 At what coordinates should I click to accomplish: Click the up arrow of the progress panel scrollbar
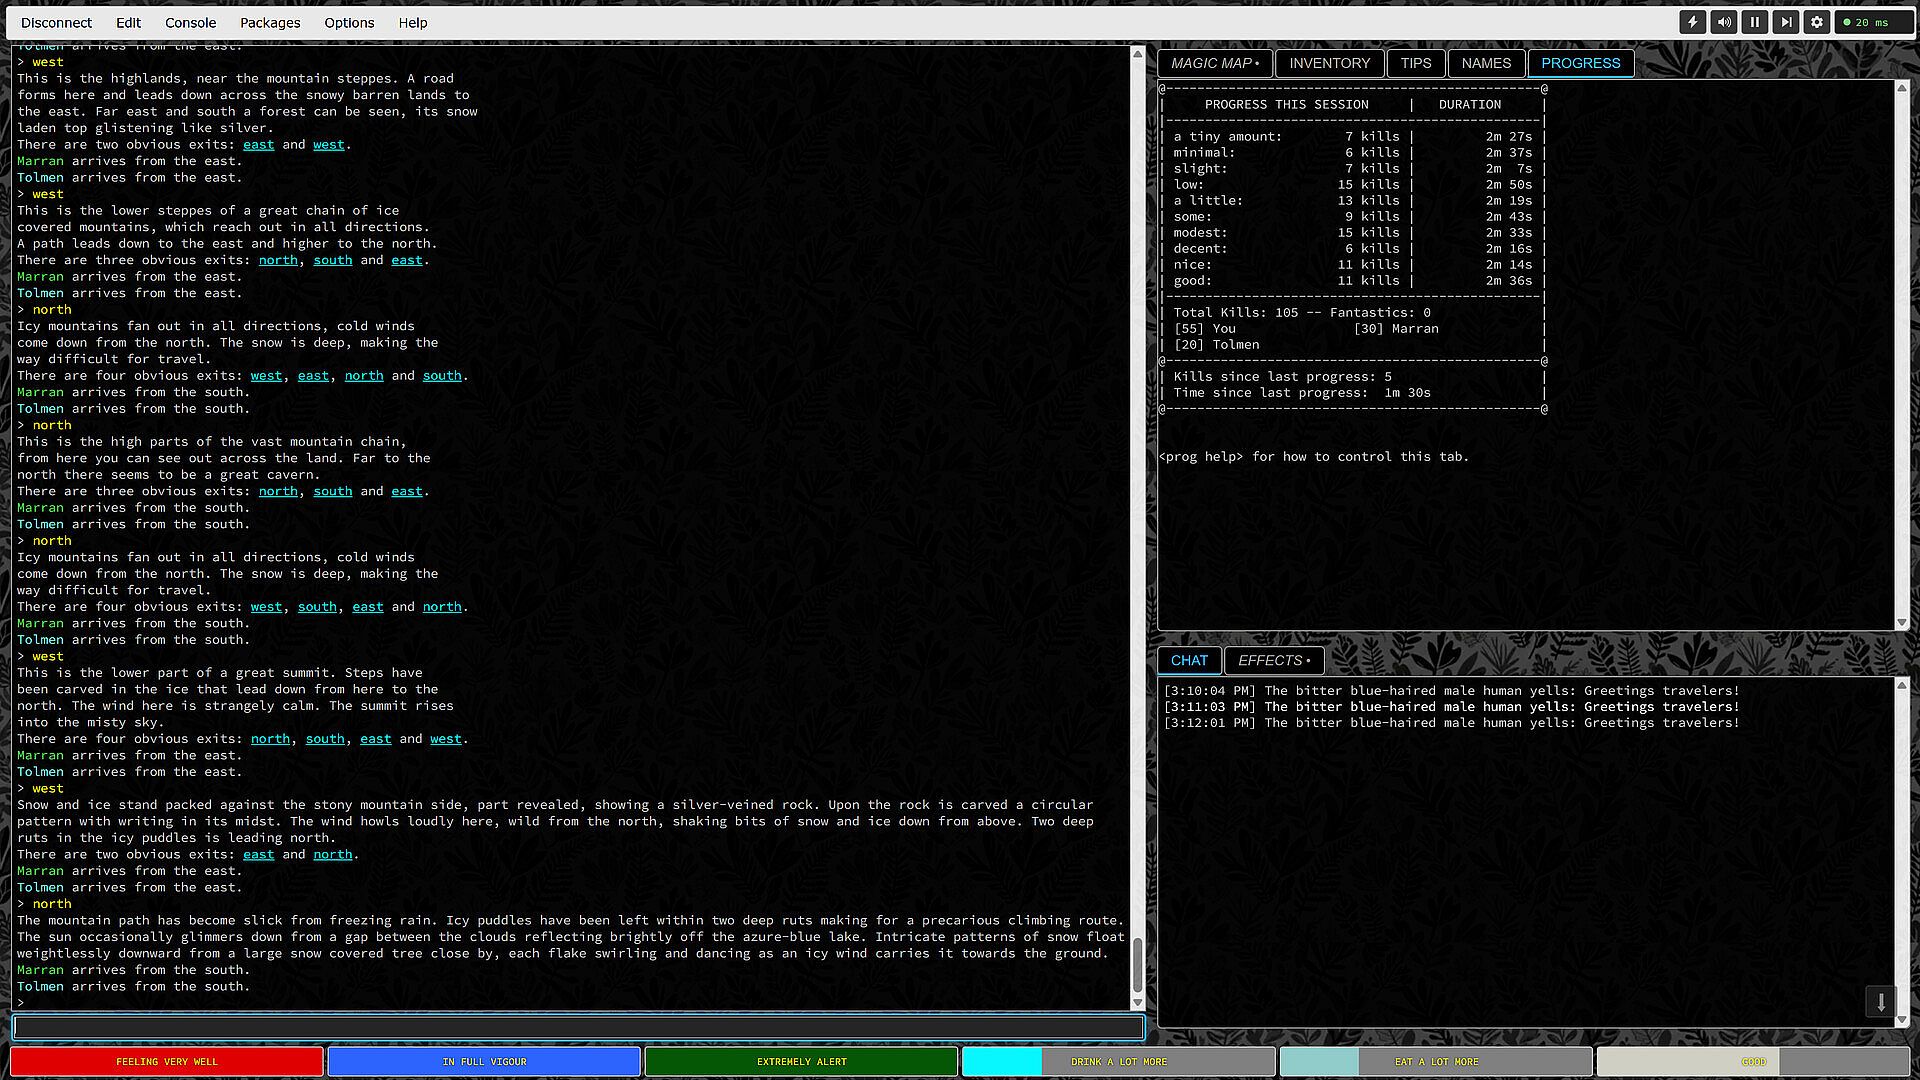click(1902, 88)
